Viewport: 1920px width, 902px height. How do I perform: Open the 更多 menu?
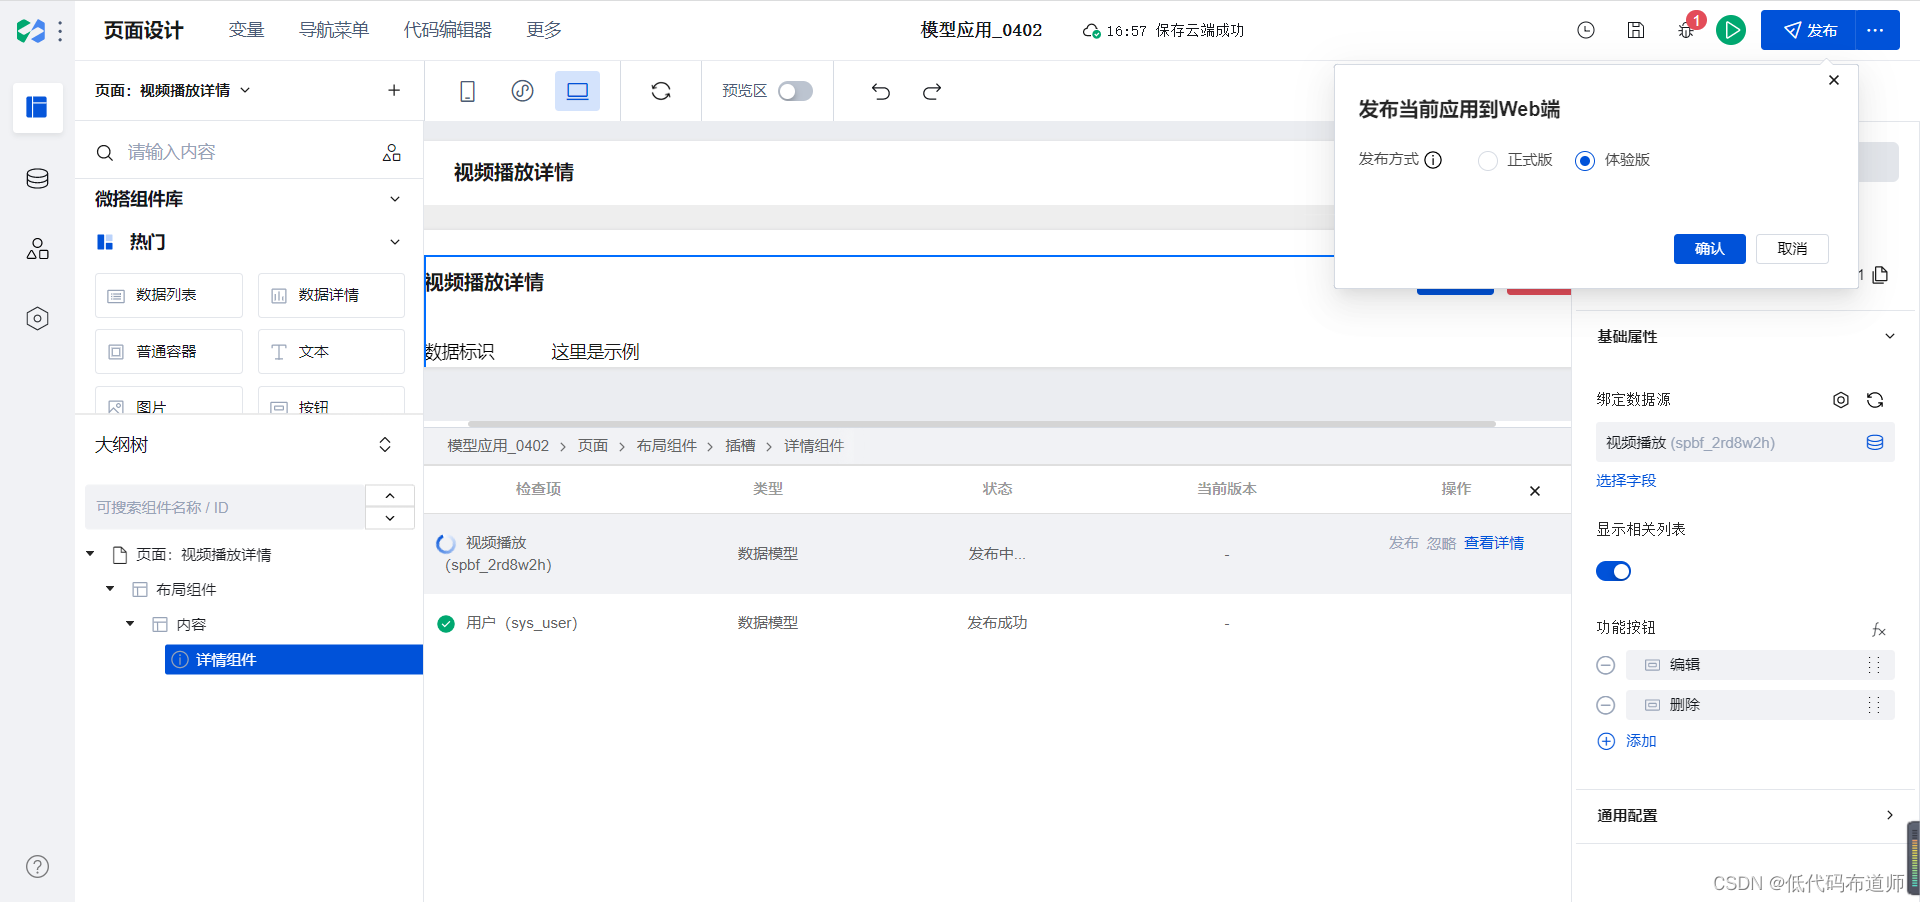(544, 30)
